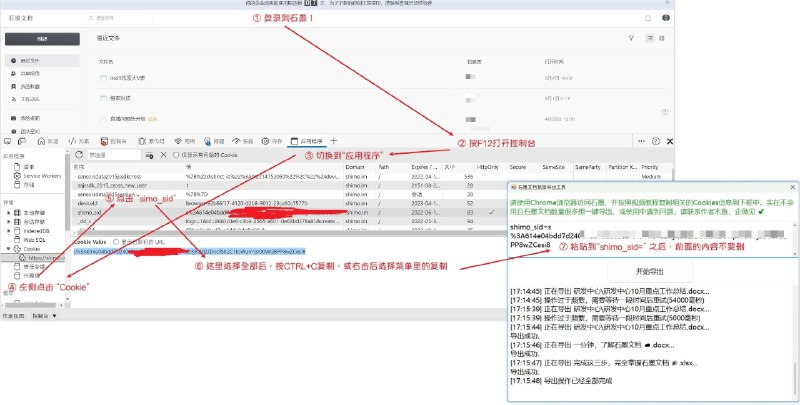This screenshot has height=405, width=800.
Task: Open the user avatar menu in Shimo header
Action: click(666, 18)
